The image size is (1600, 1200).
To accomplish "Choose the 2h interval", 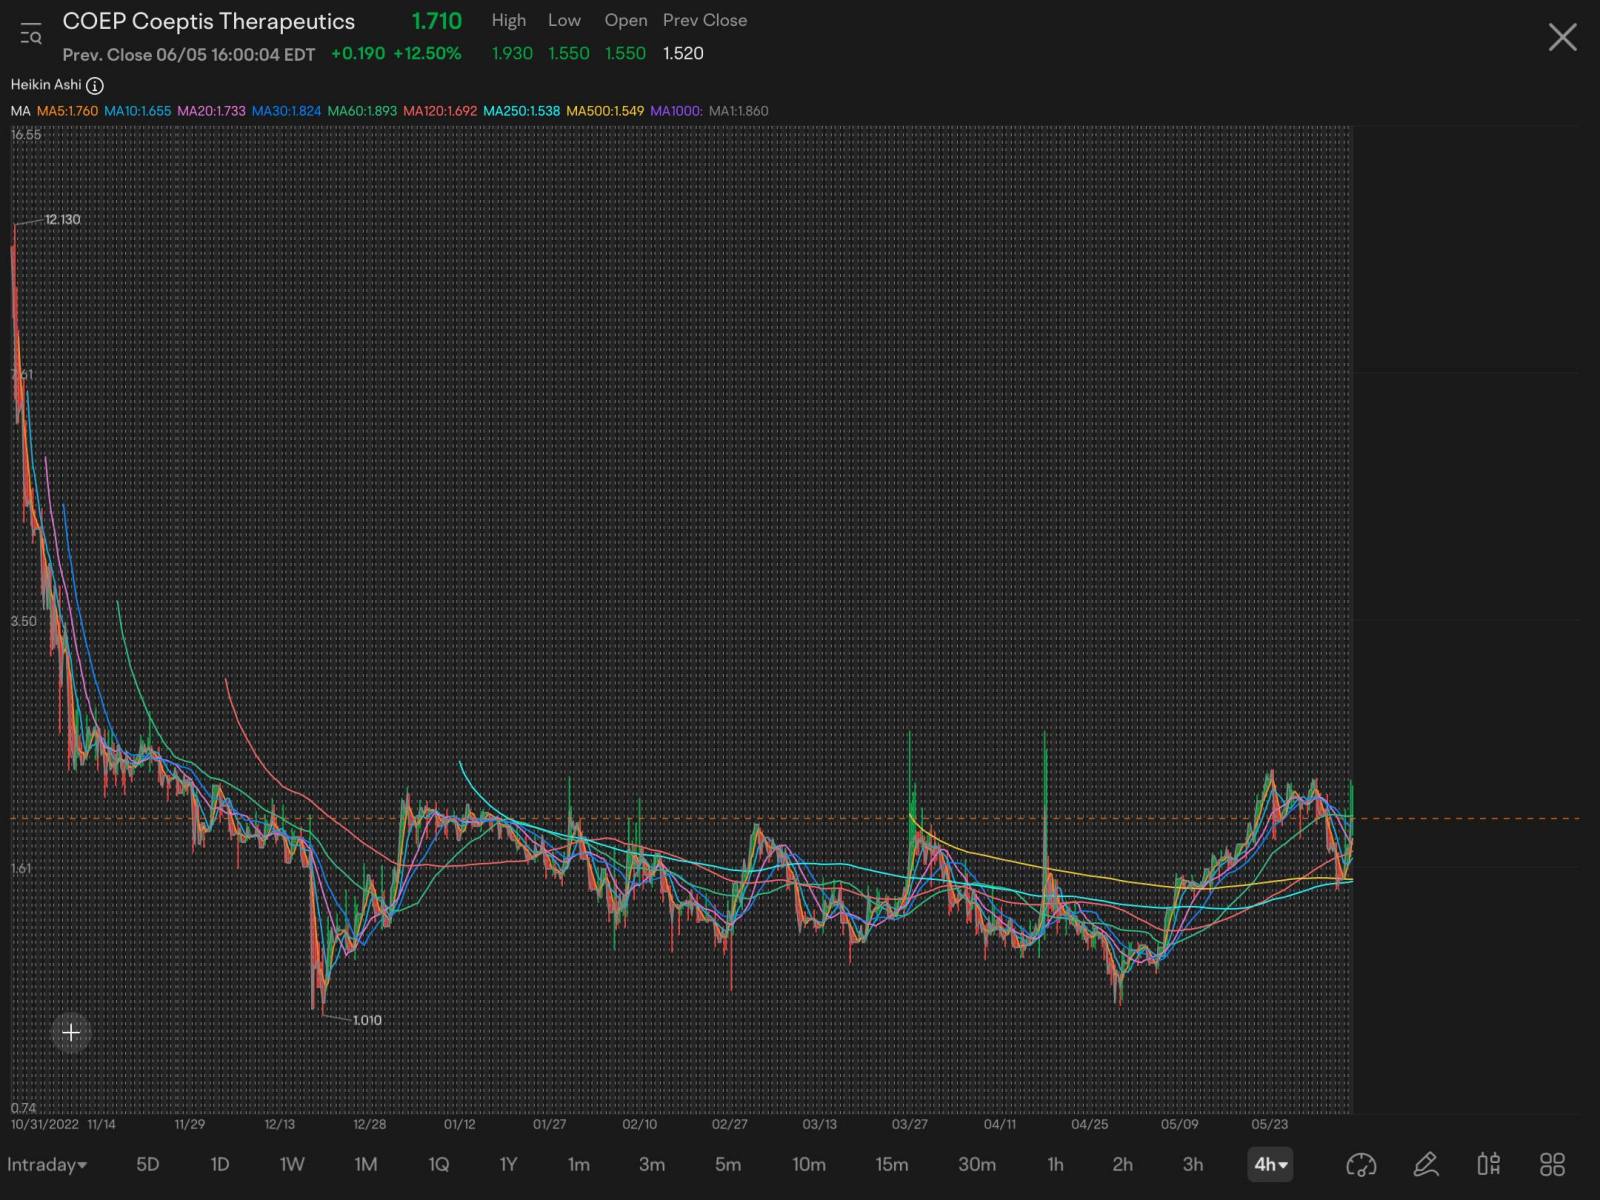I will pyautogui.click(x=1123, y=1164).
